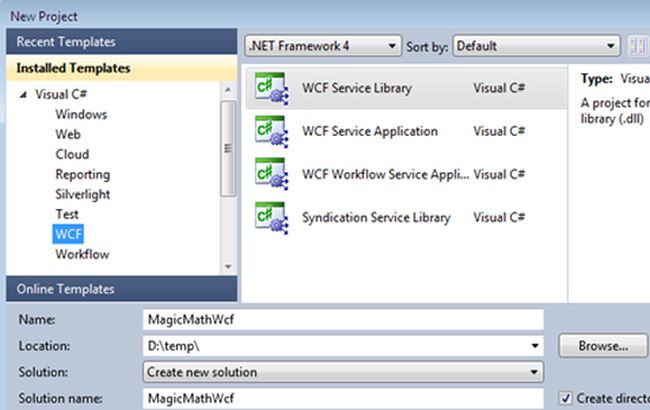Select the WCF template category
The width and height of the screenshot is (650, 410).
pos(68,234)
